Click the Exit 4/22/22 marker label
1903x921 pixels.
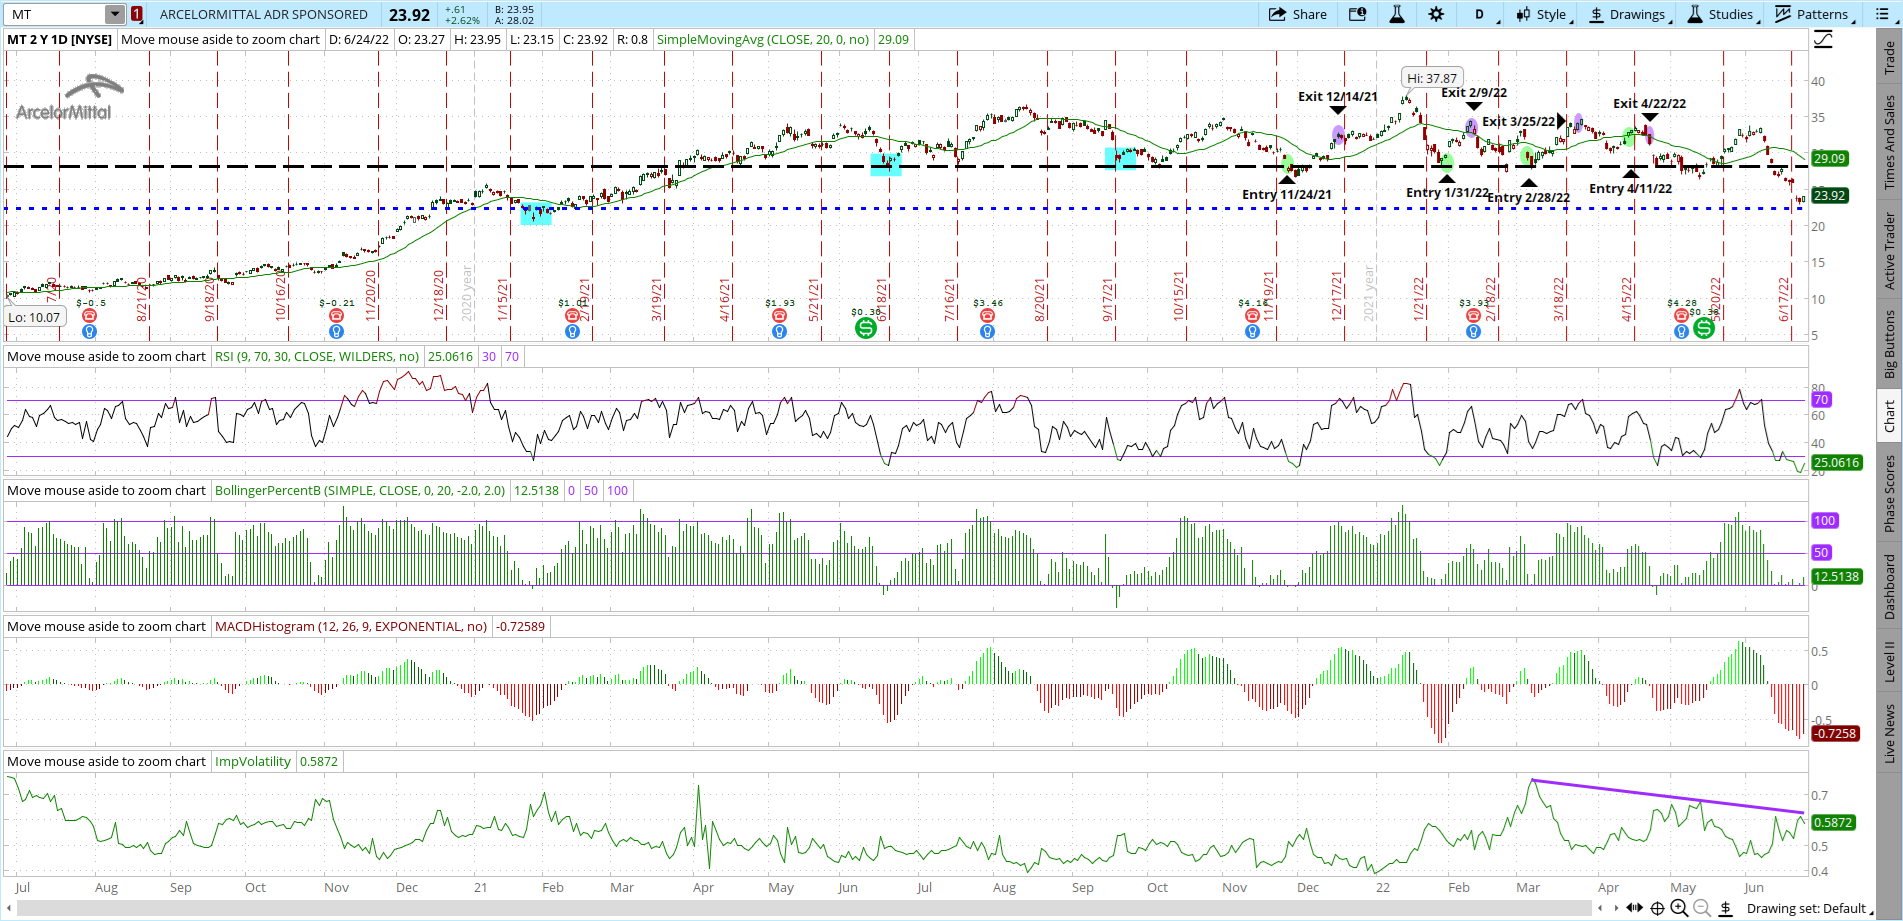1649,104
